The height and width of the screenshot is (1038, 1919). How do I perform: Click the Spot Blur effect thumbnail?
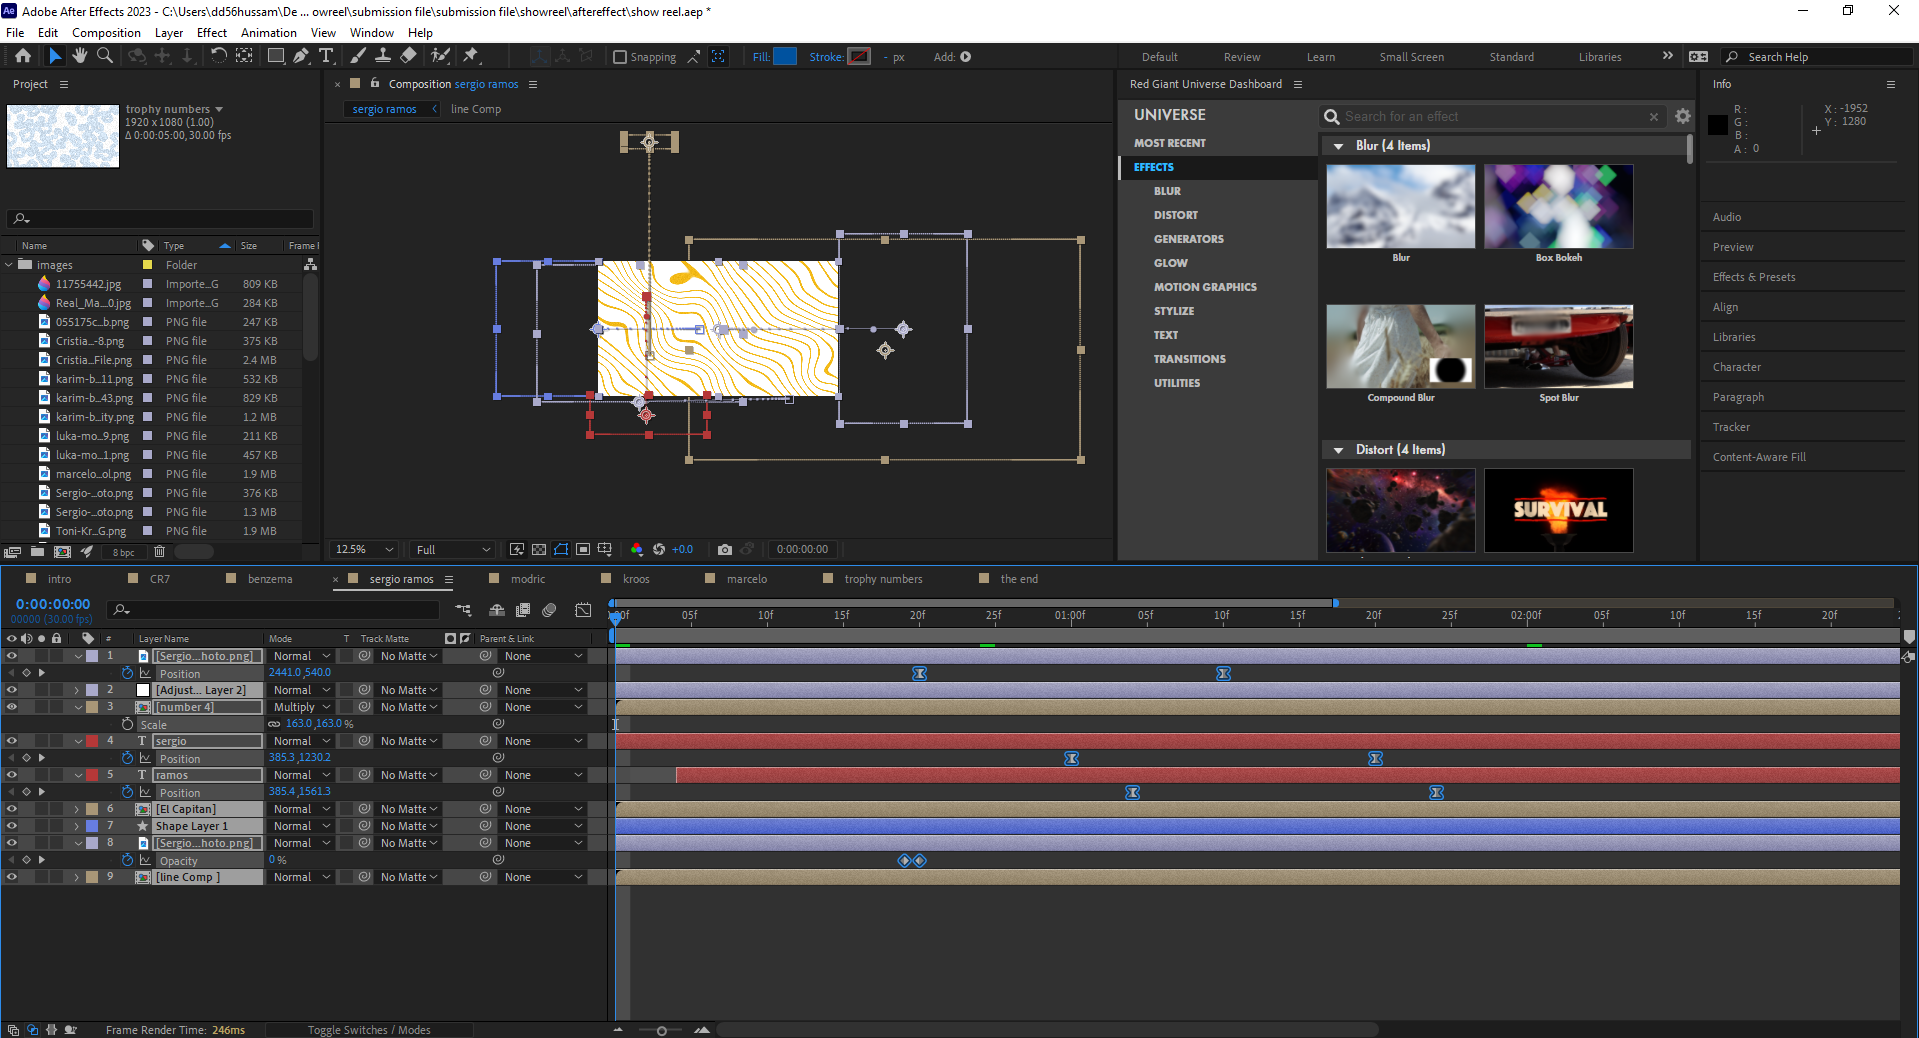[1558, 347]
